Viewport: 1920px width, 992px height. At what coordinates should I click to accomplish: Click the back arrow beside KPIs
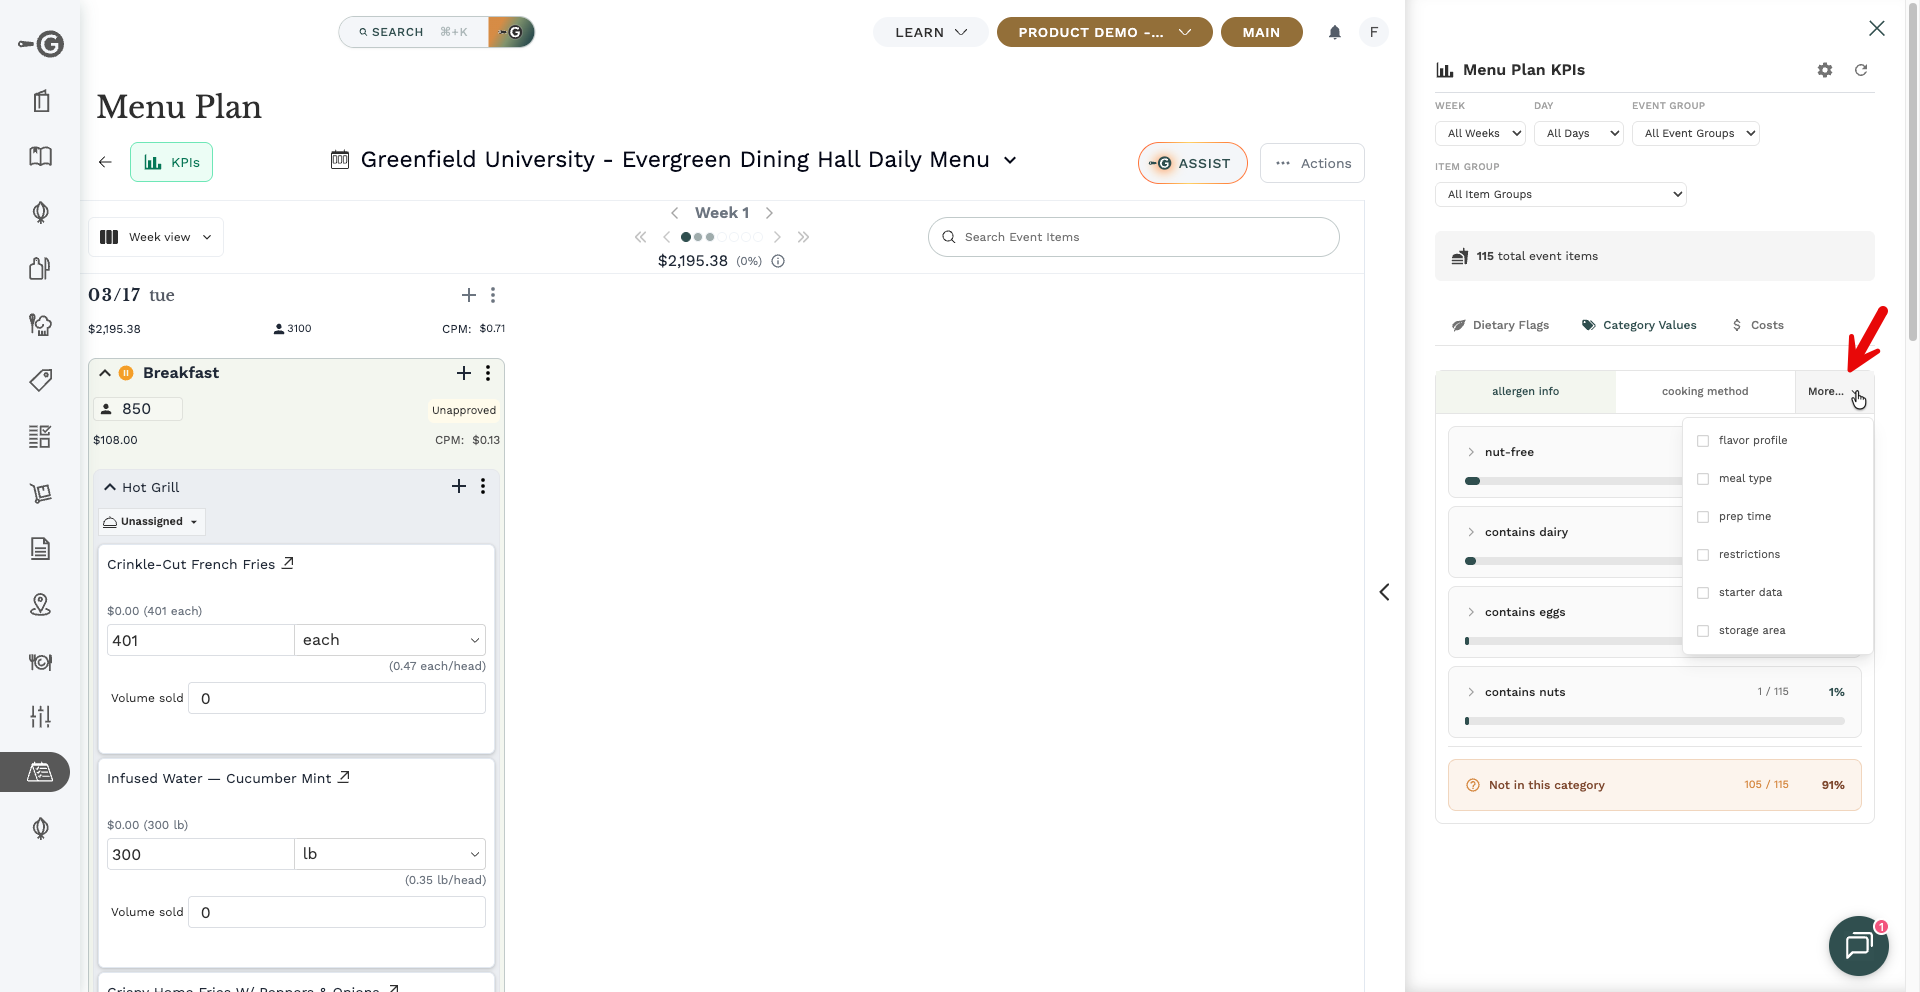(105, 162)
